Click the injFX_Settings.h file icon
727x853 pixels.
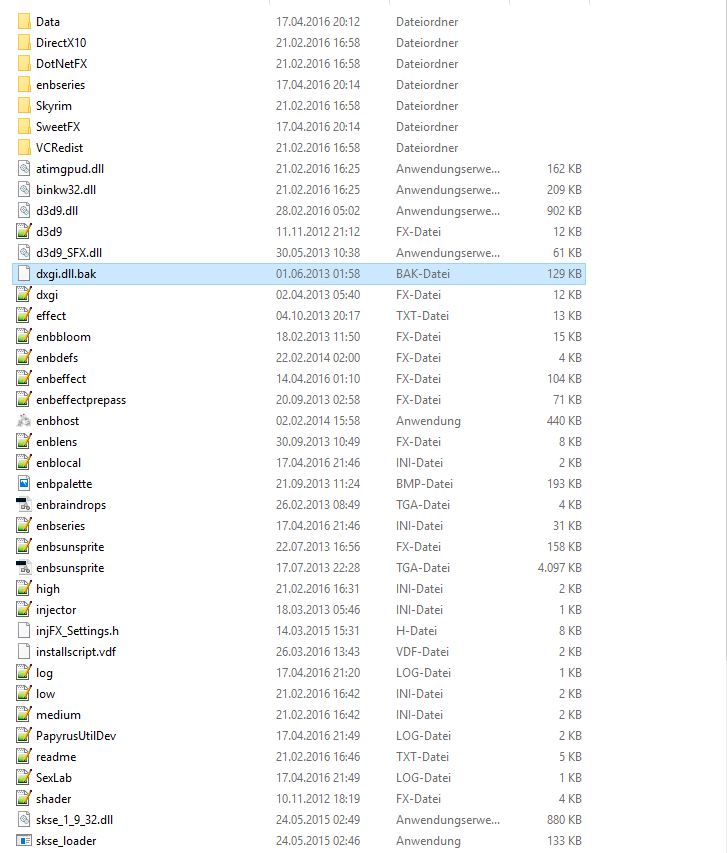click(24, 631)
